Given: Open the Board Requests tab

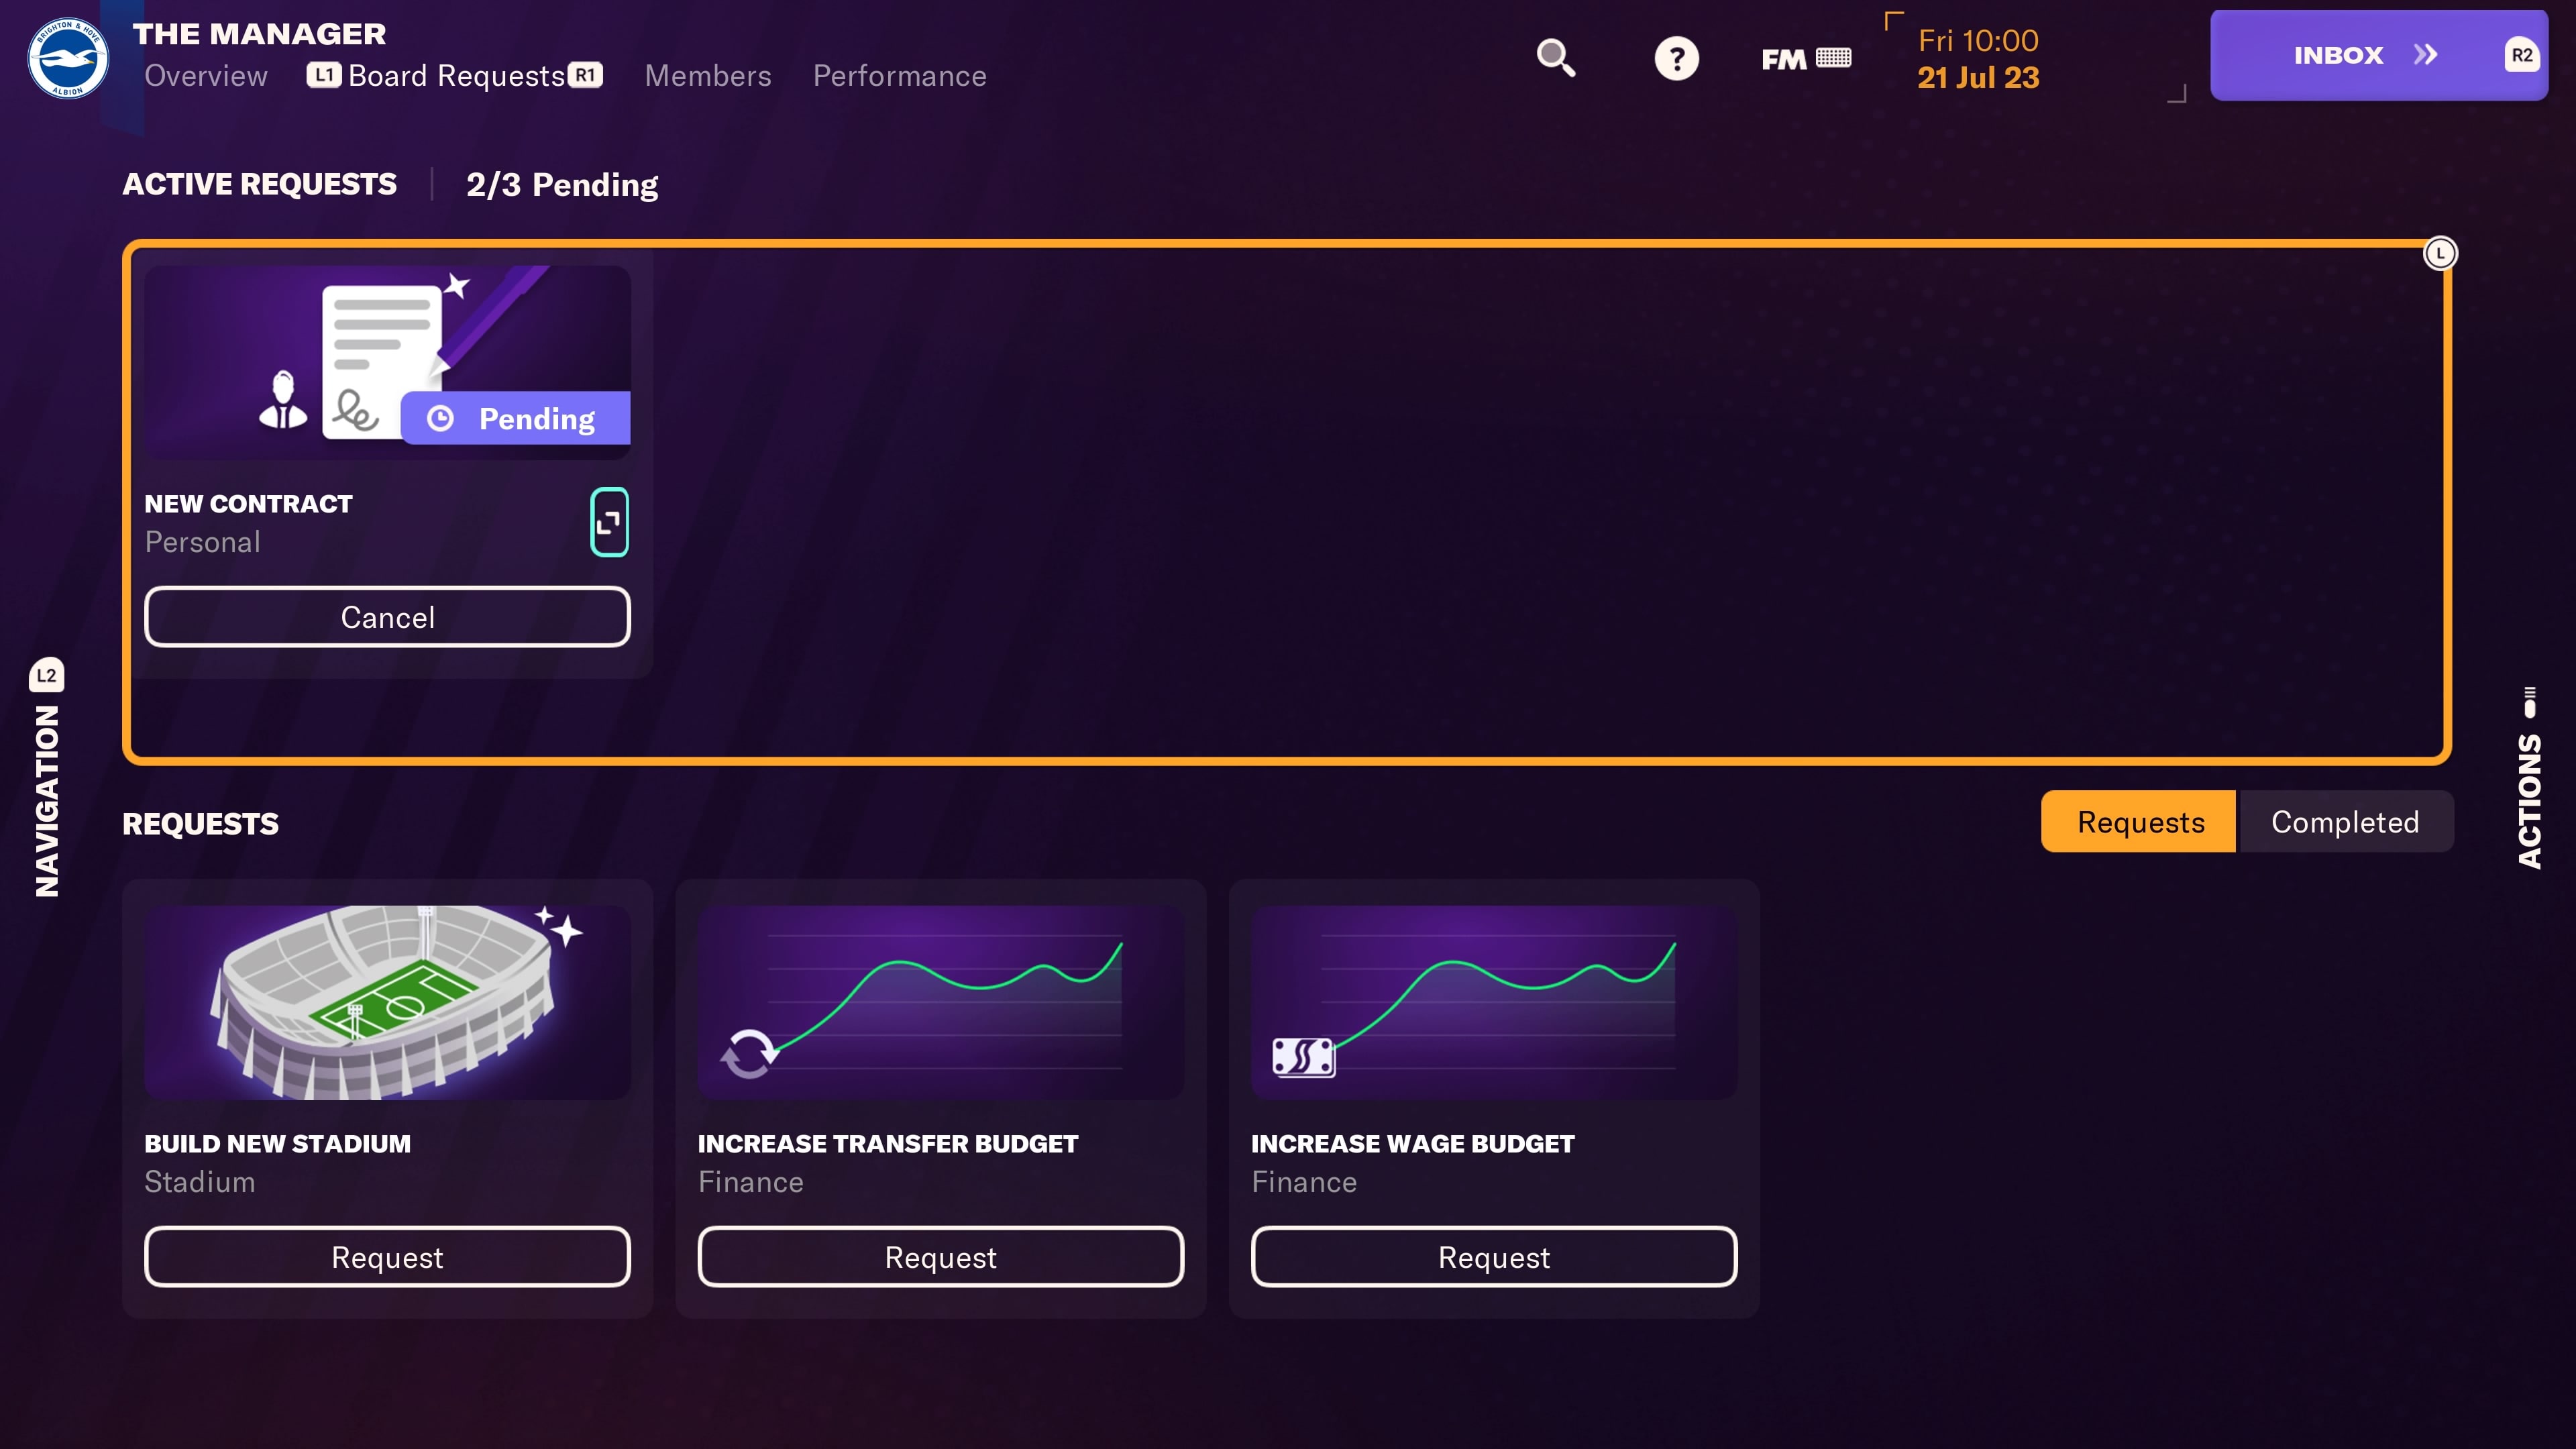Looking at the screenshot, I should (456, 74).
